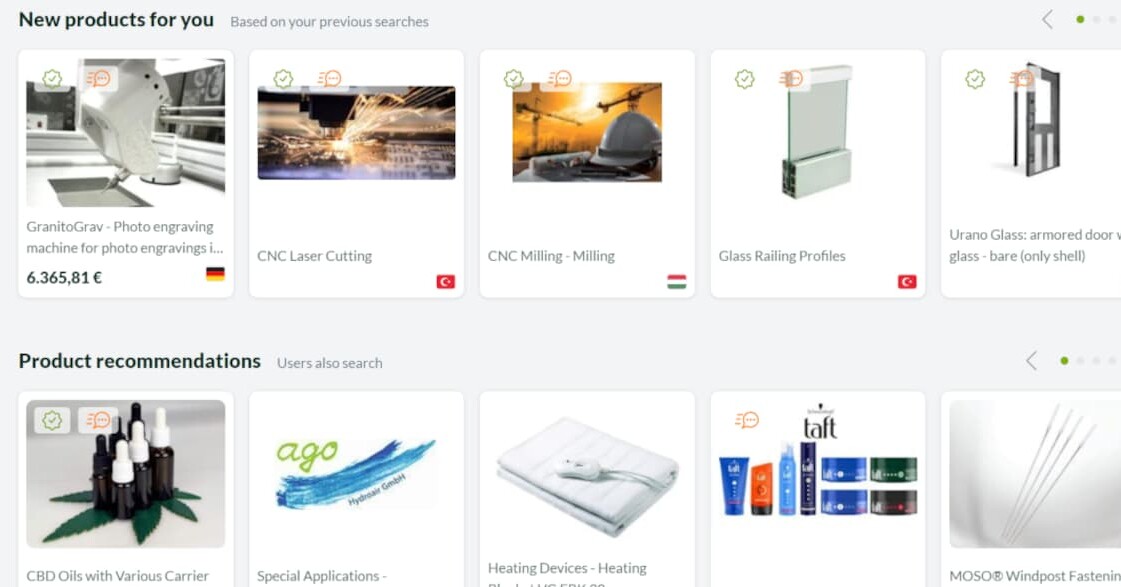Click the Turkish flag on CNC Laser Cutting card
This screenshot has width=1121, height=587.
(445, 282)
